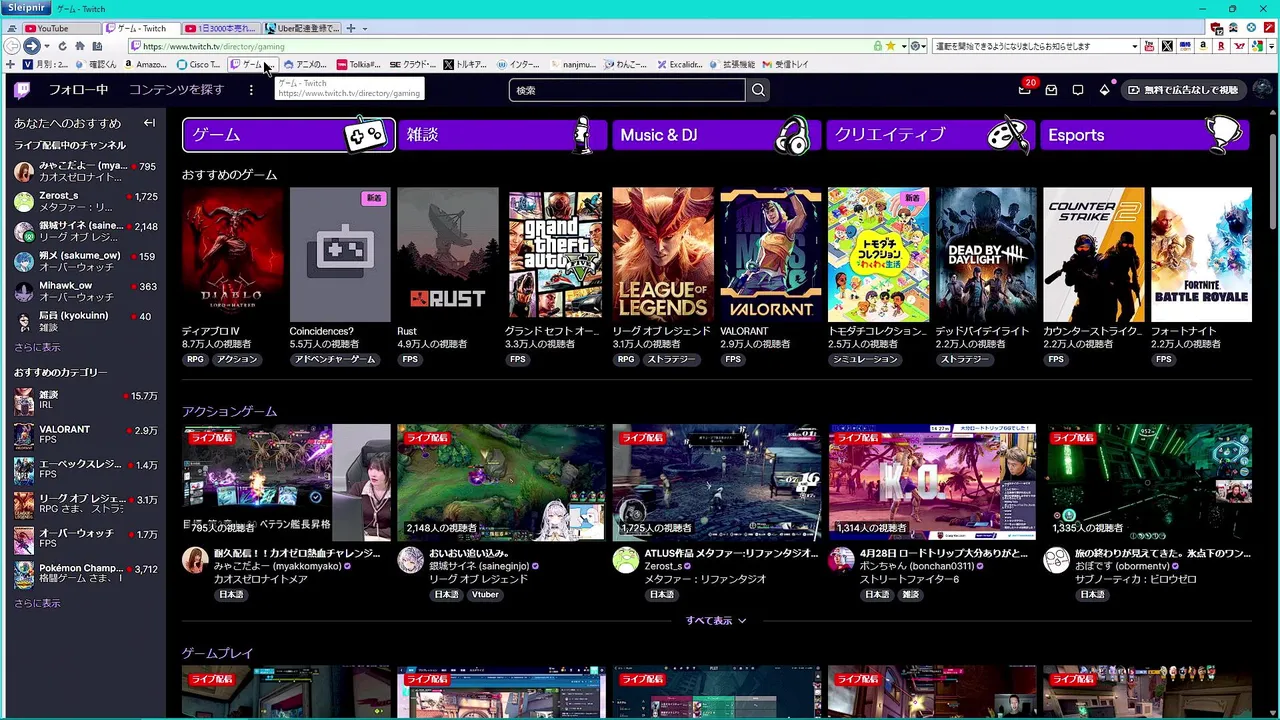The height and width of the screenshot is (720, 1280).
Task: Open the history dropdown next to forward arrow
Action: pyautogui.click(x=46, y=46)
